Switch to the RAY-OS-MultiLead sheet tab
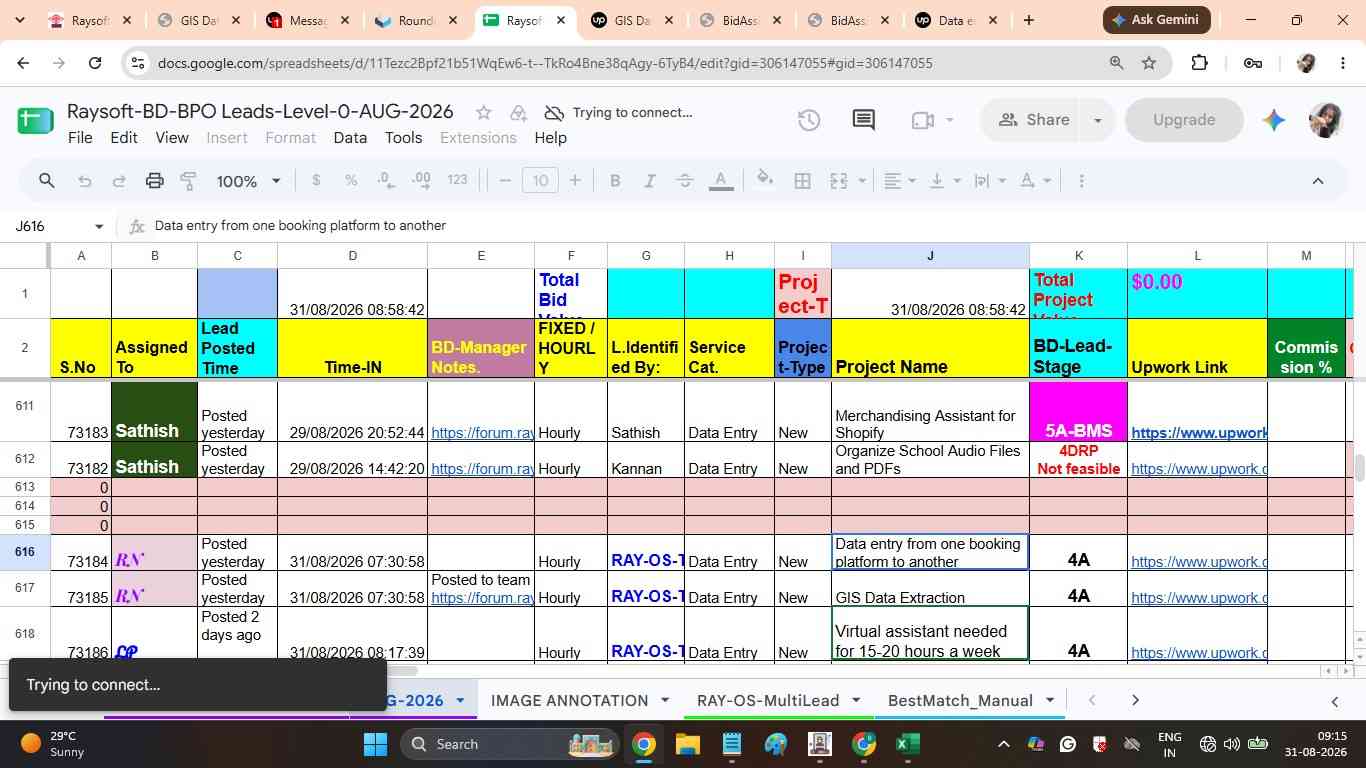 pyautogui.click(x=768, y=700)
